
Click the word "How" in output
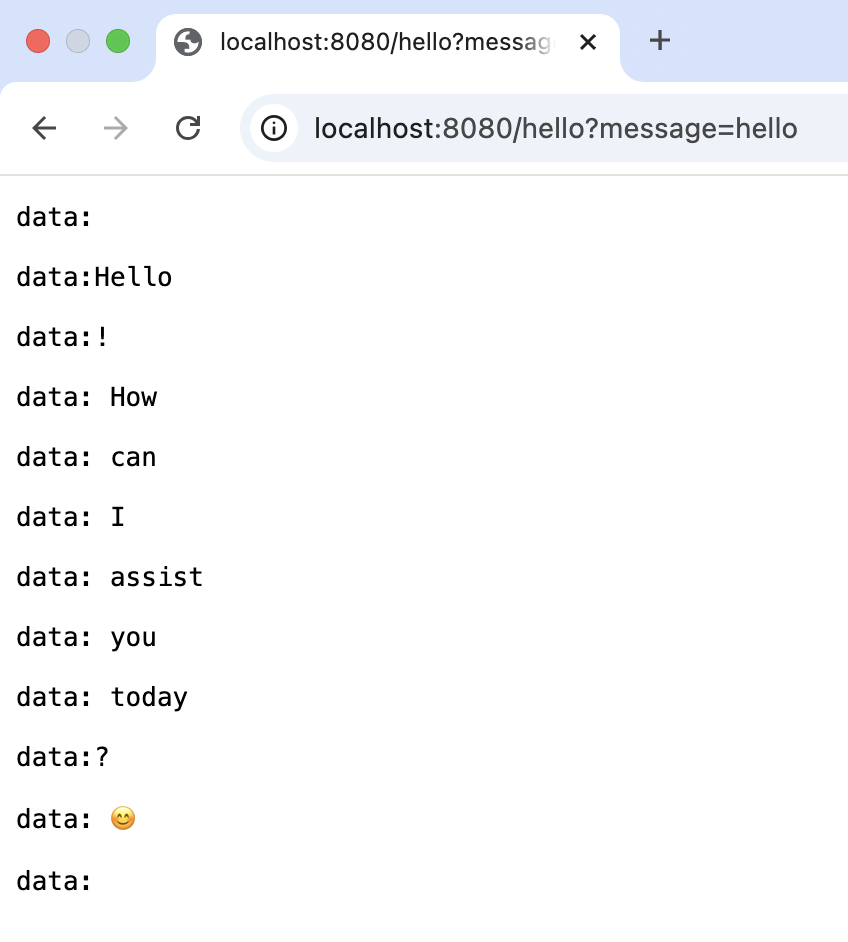[133, 397]
